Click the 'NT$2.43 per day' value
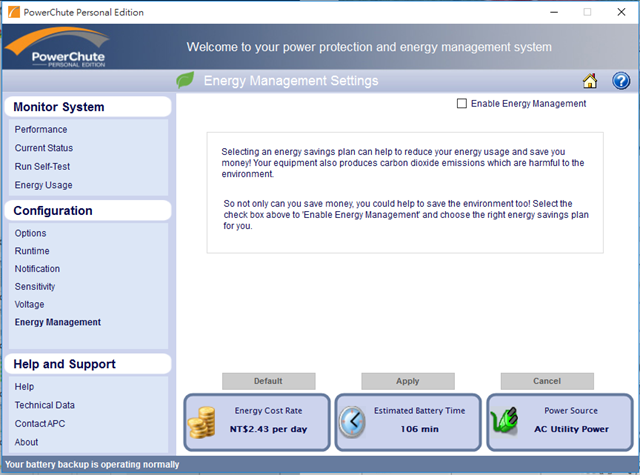Viewport: 640px width, 475px height. point(268,429)
